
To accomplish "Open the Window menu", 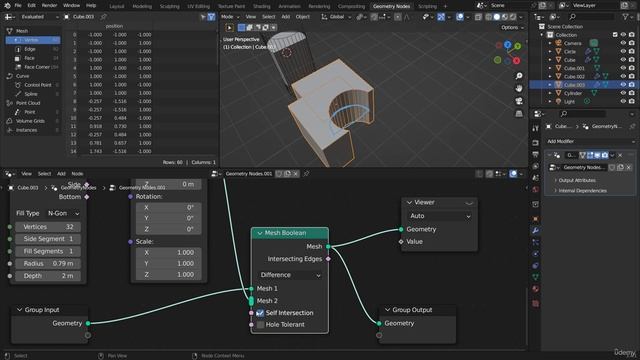I will click(71, 6).
